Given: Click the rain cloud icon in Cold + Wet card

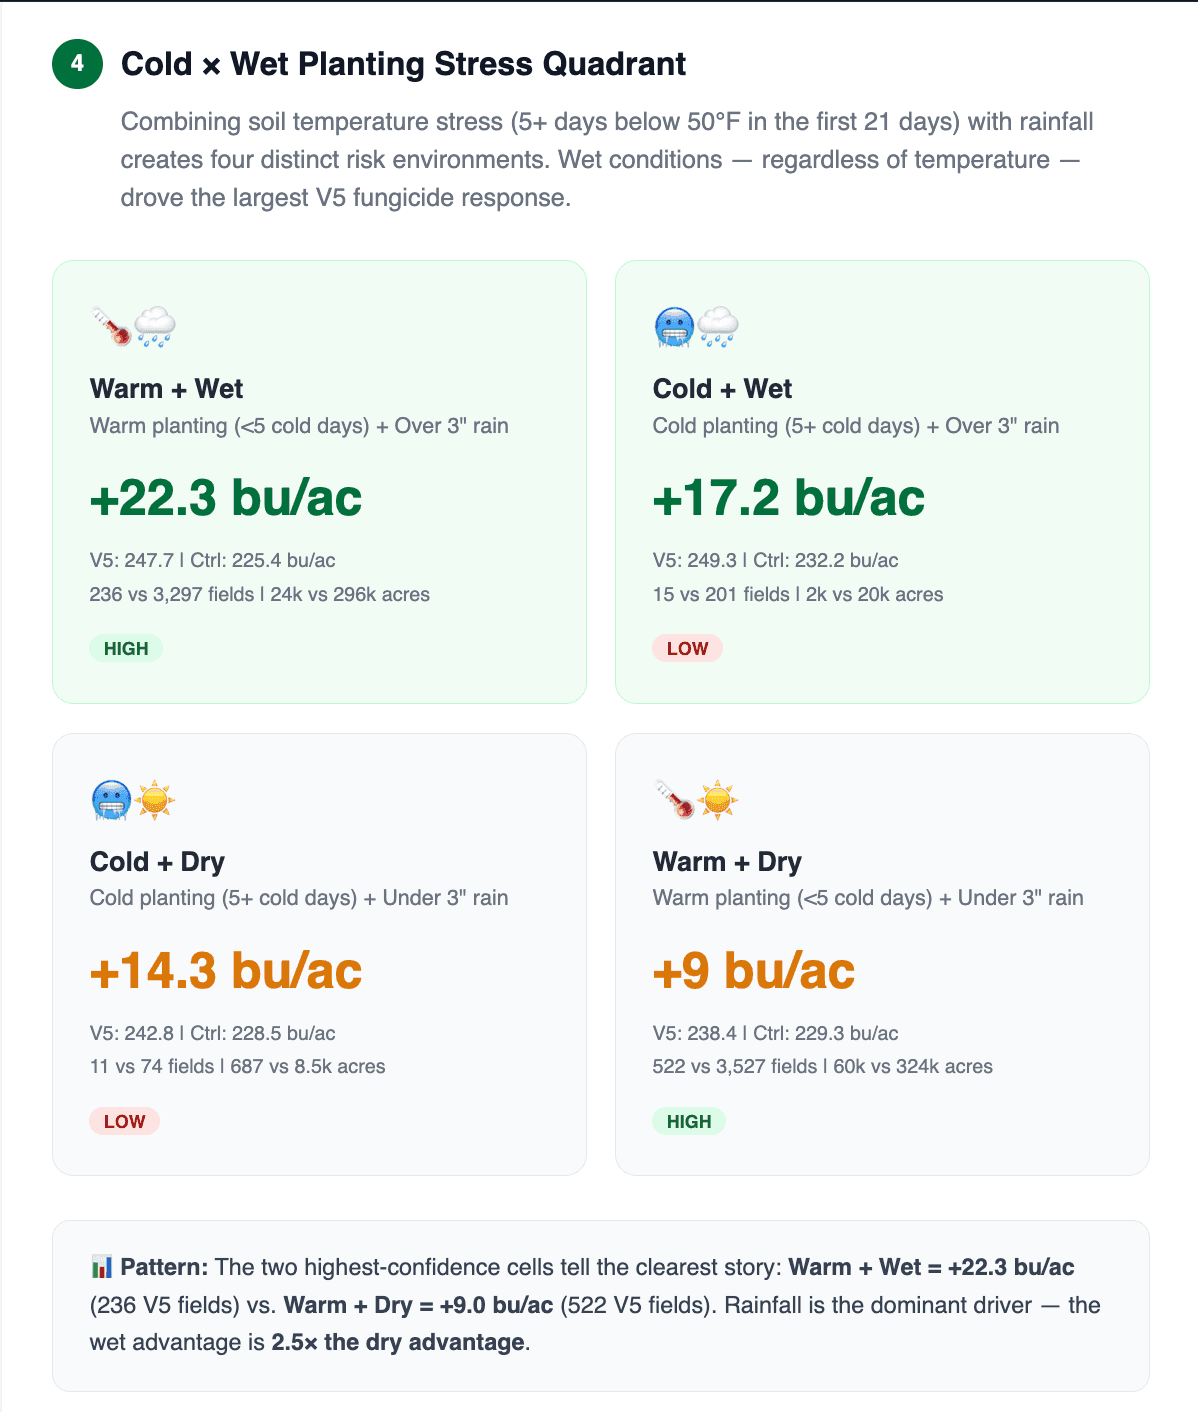Looking at the screenshot, I should pos(717,326).
